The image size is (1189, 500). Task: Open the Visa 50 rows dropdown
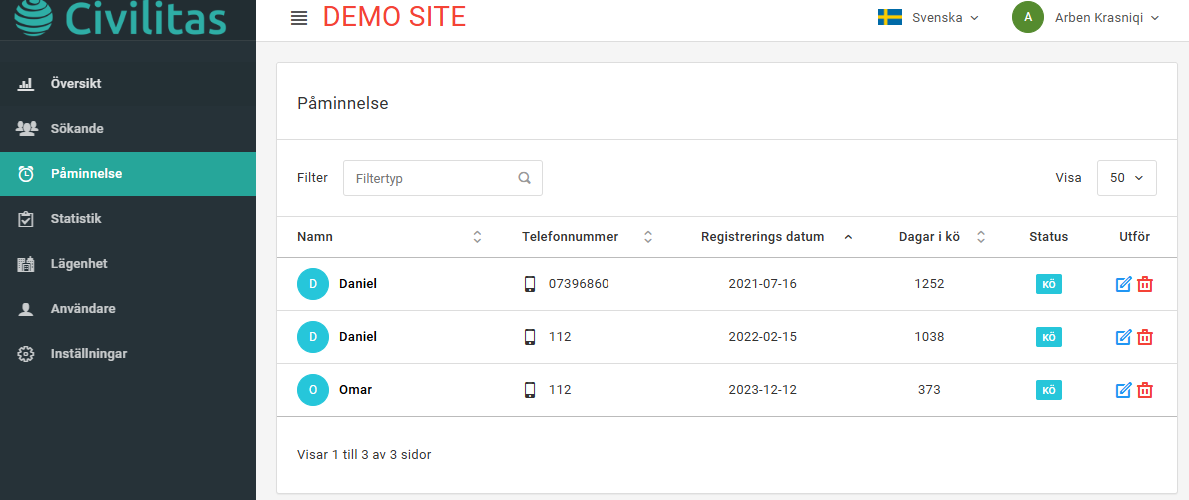[1126, 178]
